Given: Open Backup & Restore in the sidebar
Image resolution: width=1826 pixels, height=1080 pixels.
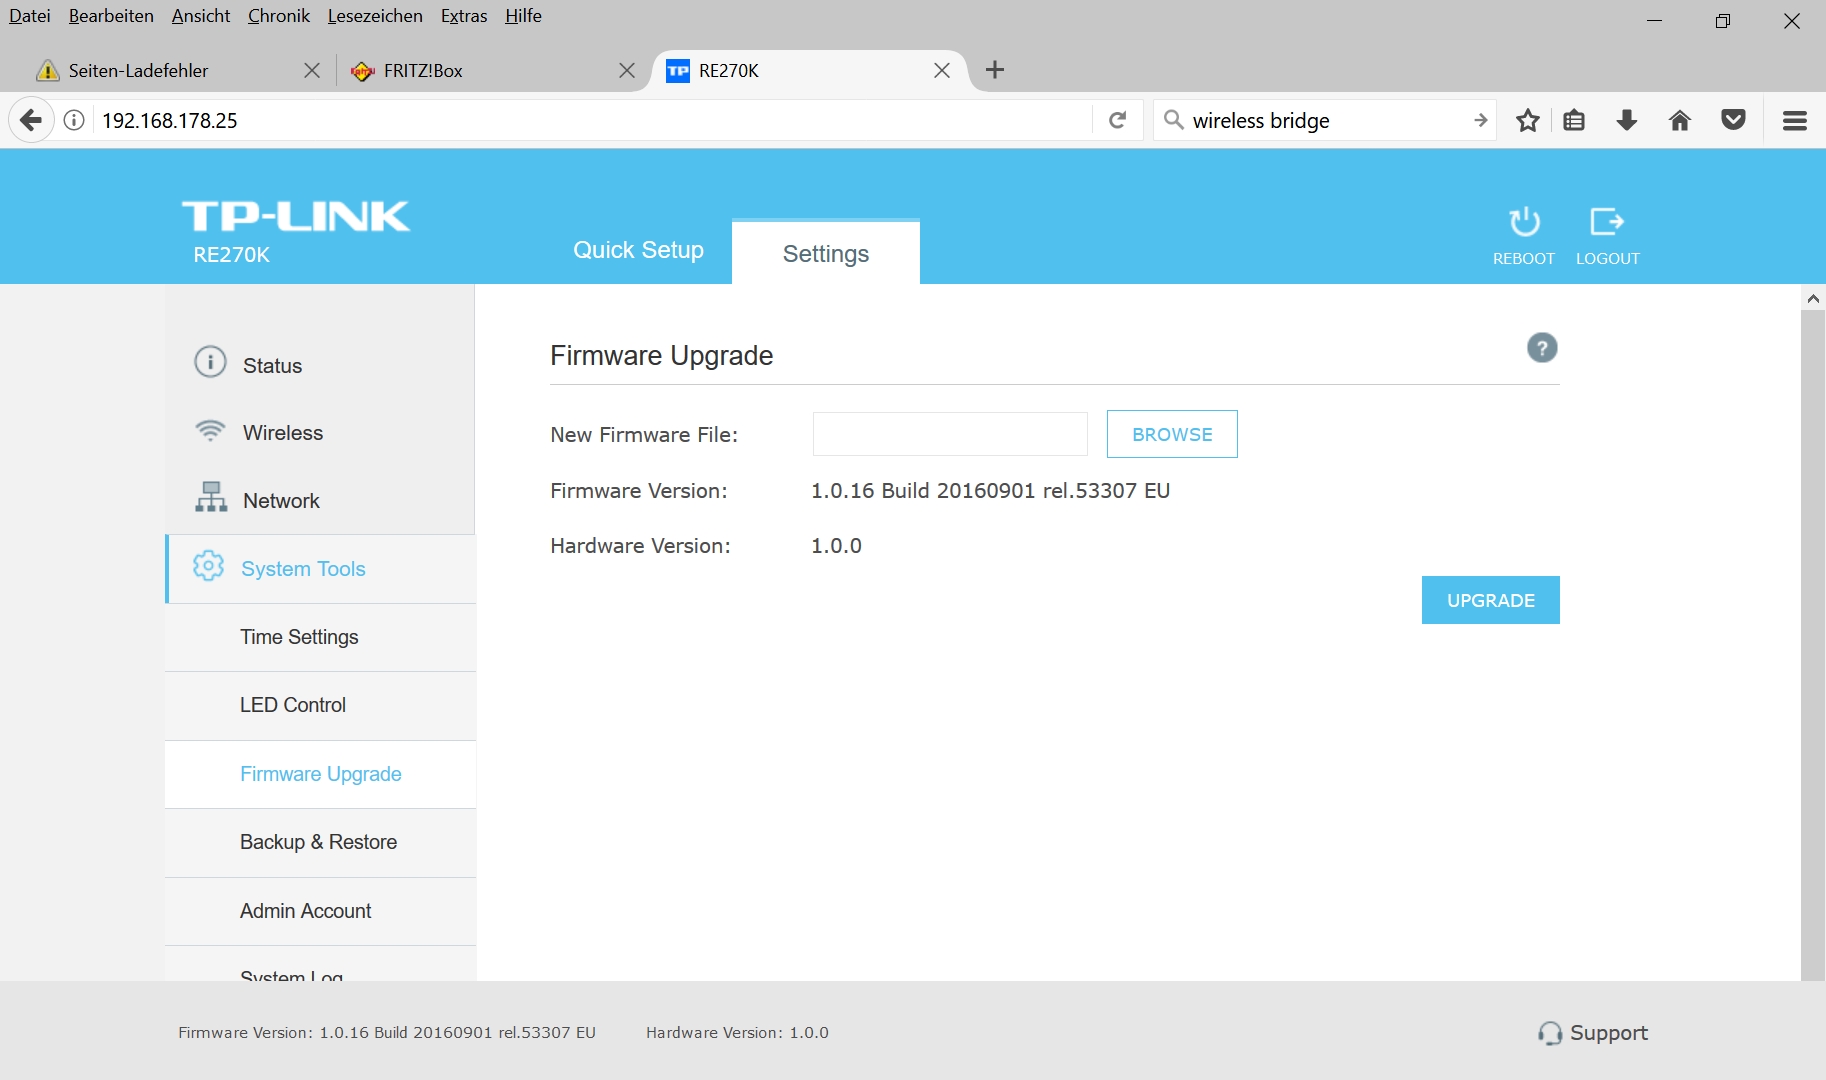Looking at the screenshot, I should click(x=320, y=843).
